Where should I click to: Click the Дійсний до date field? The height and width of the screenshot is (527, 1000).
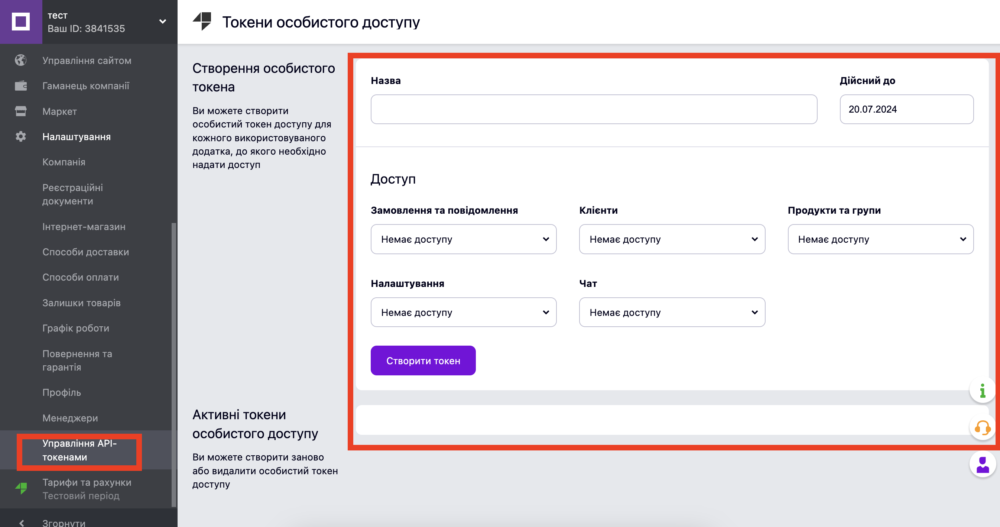pos(906,109)
